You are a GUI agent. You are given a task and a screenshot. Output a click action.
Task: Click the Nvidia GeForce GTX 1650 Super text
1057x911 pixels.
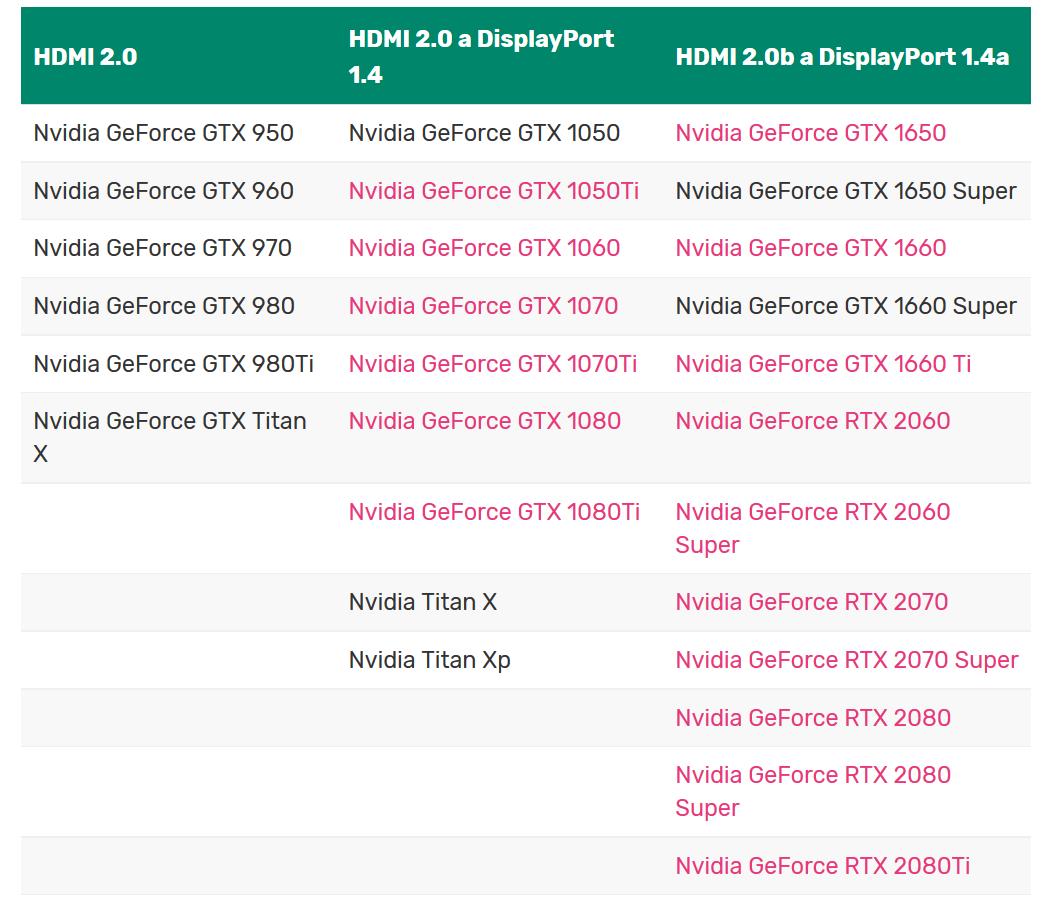[x=845, y=191]
